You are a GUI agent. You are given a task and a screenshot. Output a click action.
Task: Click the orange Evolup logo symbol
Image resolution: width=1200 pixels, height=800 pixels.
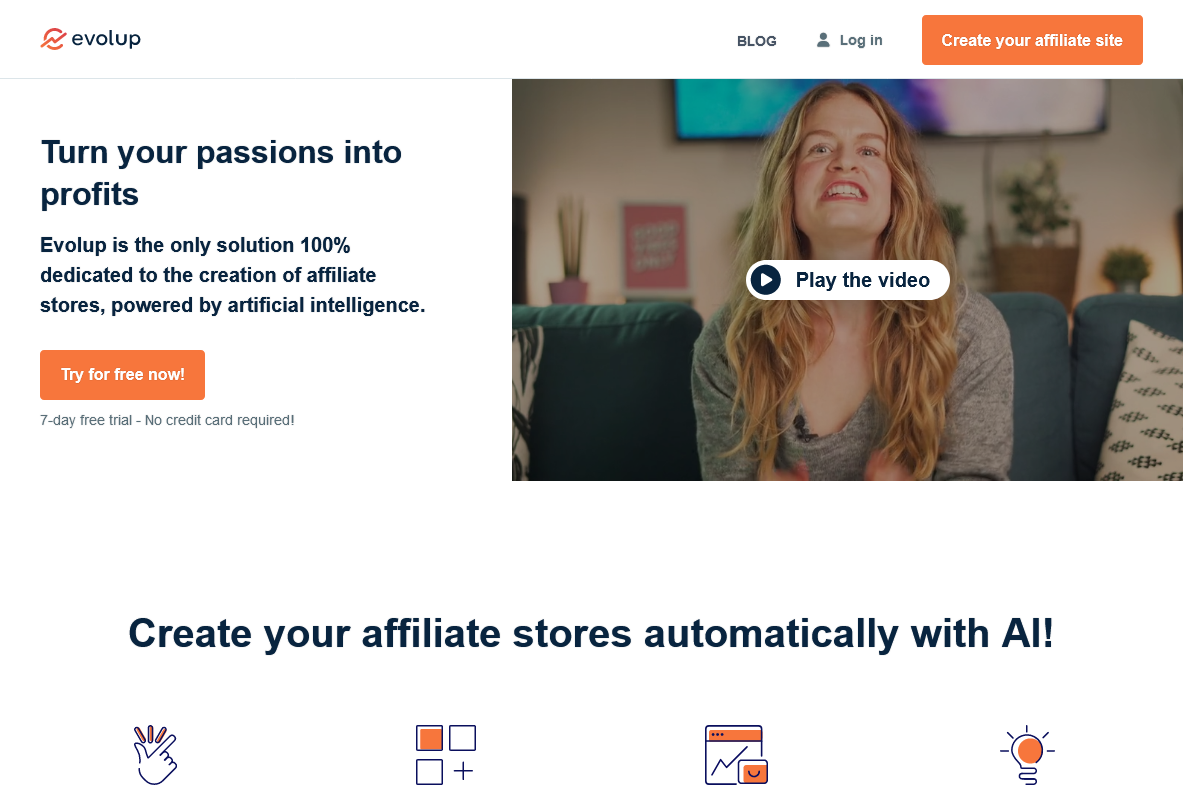53,39
